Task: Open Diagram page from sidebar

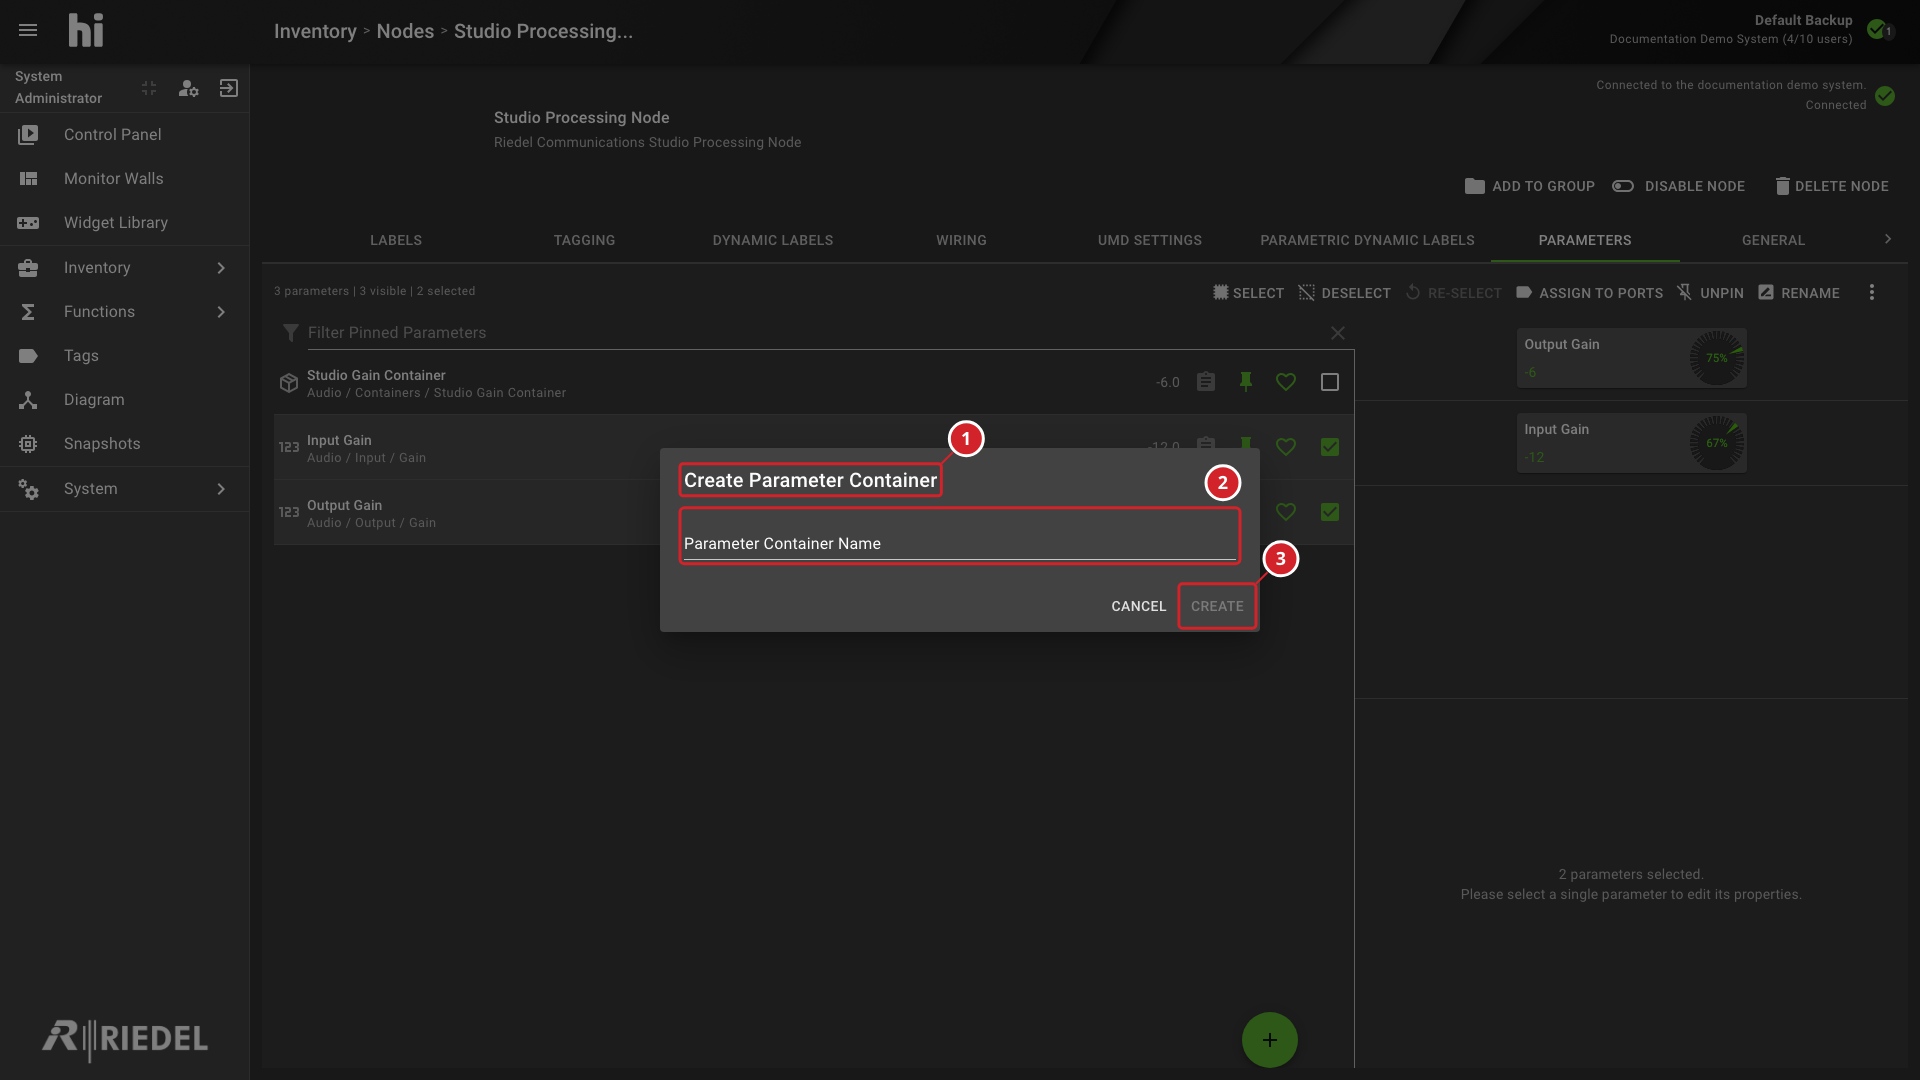Action: (x=124, y=399)
